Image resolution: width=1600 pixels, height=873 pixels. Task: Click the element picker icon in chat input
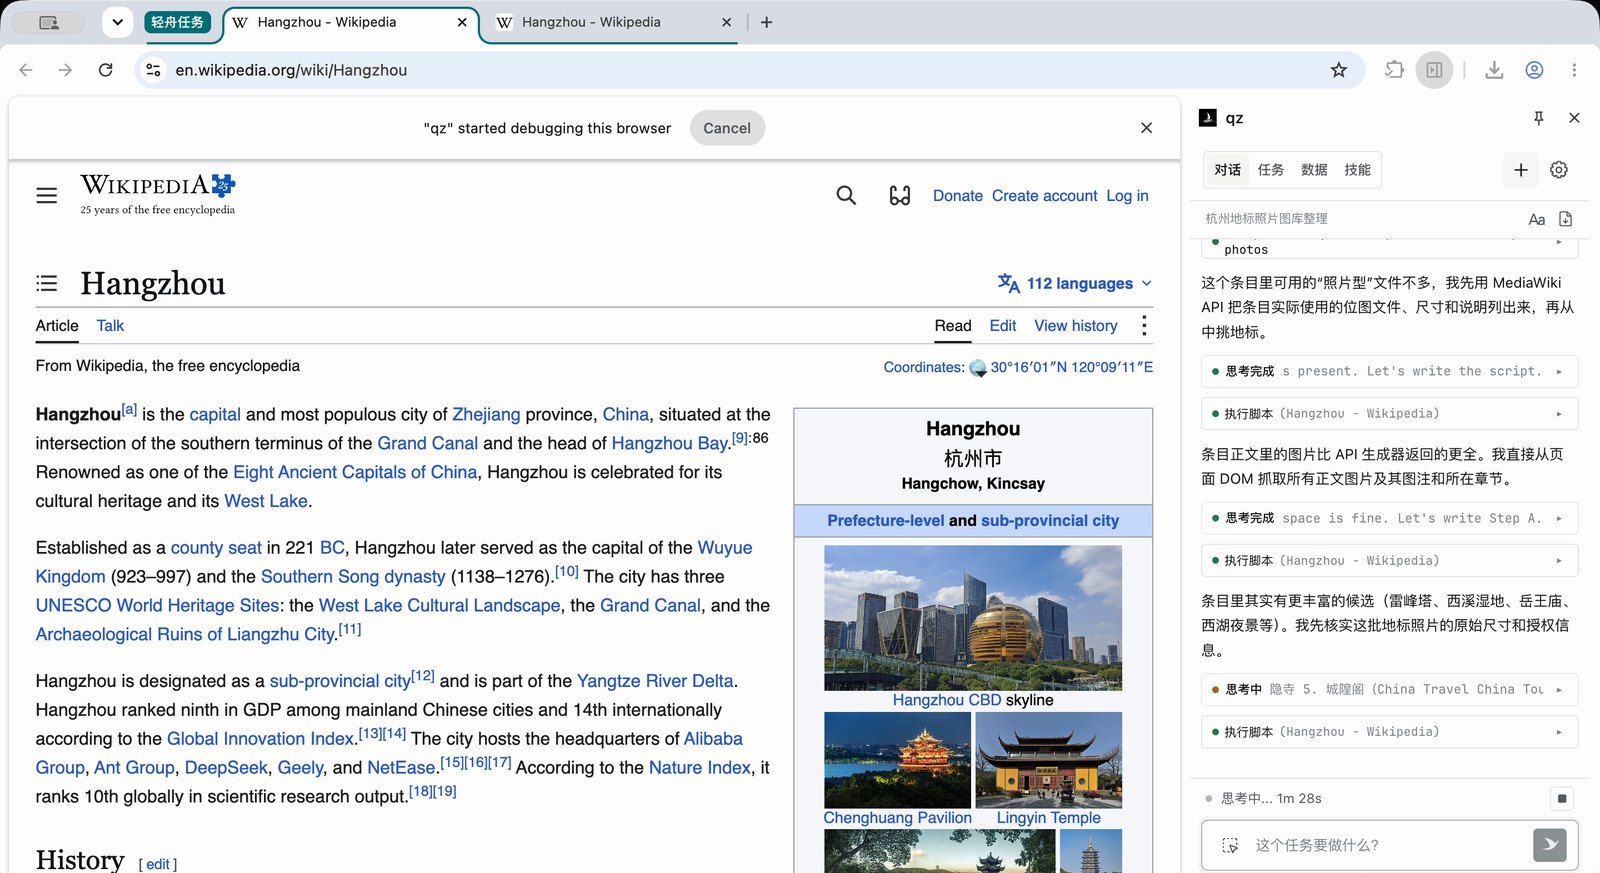pos(1230,846)
